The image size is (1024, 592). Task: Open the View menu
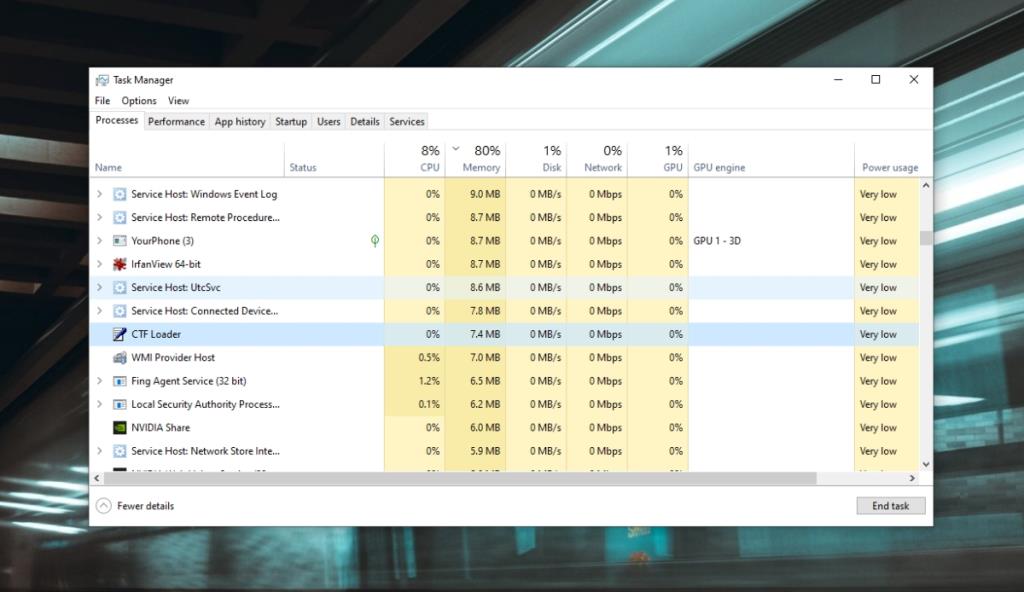coord(178,100)
